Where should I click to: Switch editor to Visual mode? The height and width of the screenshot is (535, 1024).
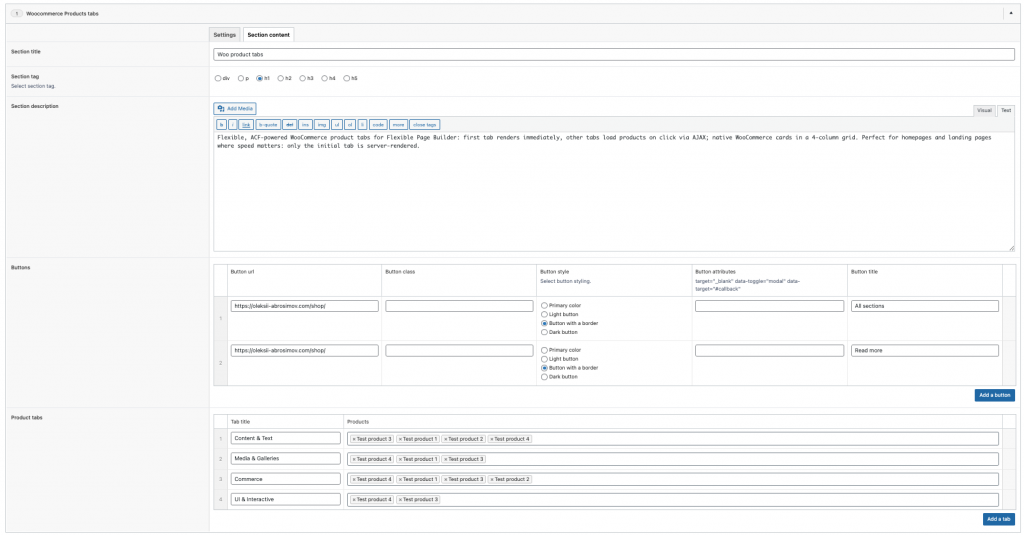[x=984, y=110]
